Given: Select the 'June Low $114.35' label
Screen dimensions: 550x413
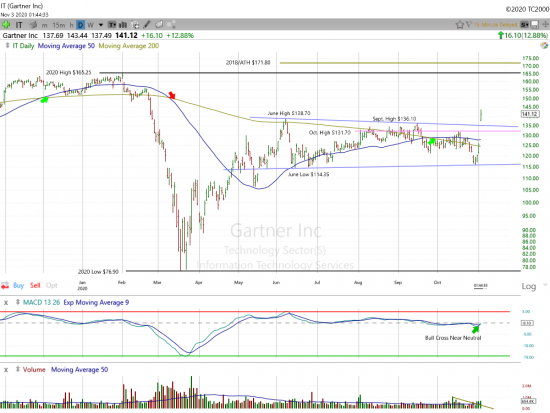Looking at the screenshot, I should point(309,174).
